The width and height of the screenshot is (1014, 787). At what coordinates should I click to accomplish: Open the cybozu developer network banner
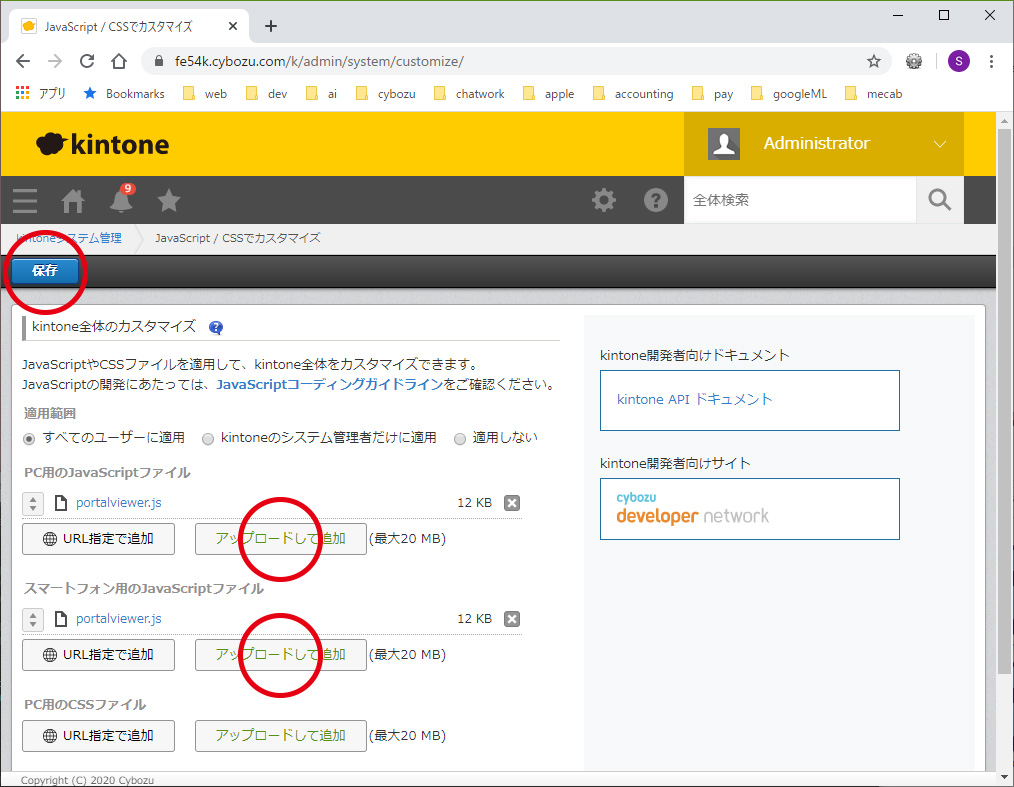click(x=750, y=509)
